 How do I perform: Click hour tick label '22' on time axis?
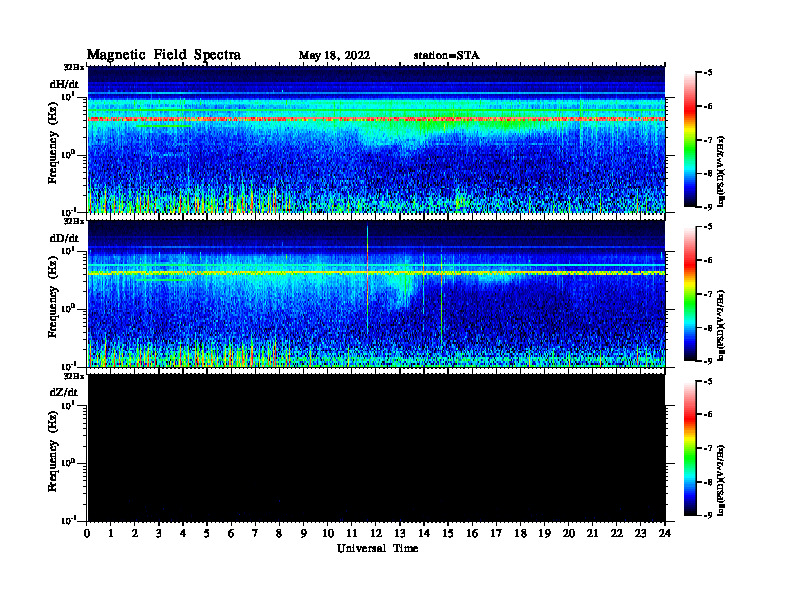(617, 534)
